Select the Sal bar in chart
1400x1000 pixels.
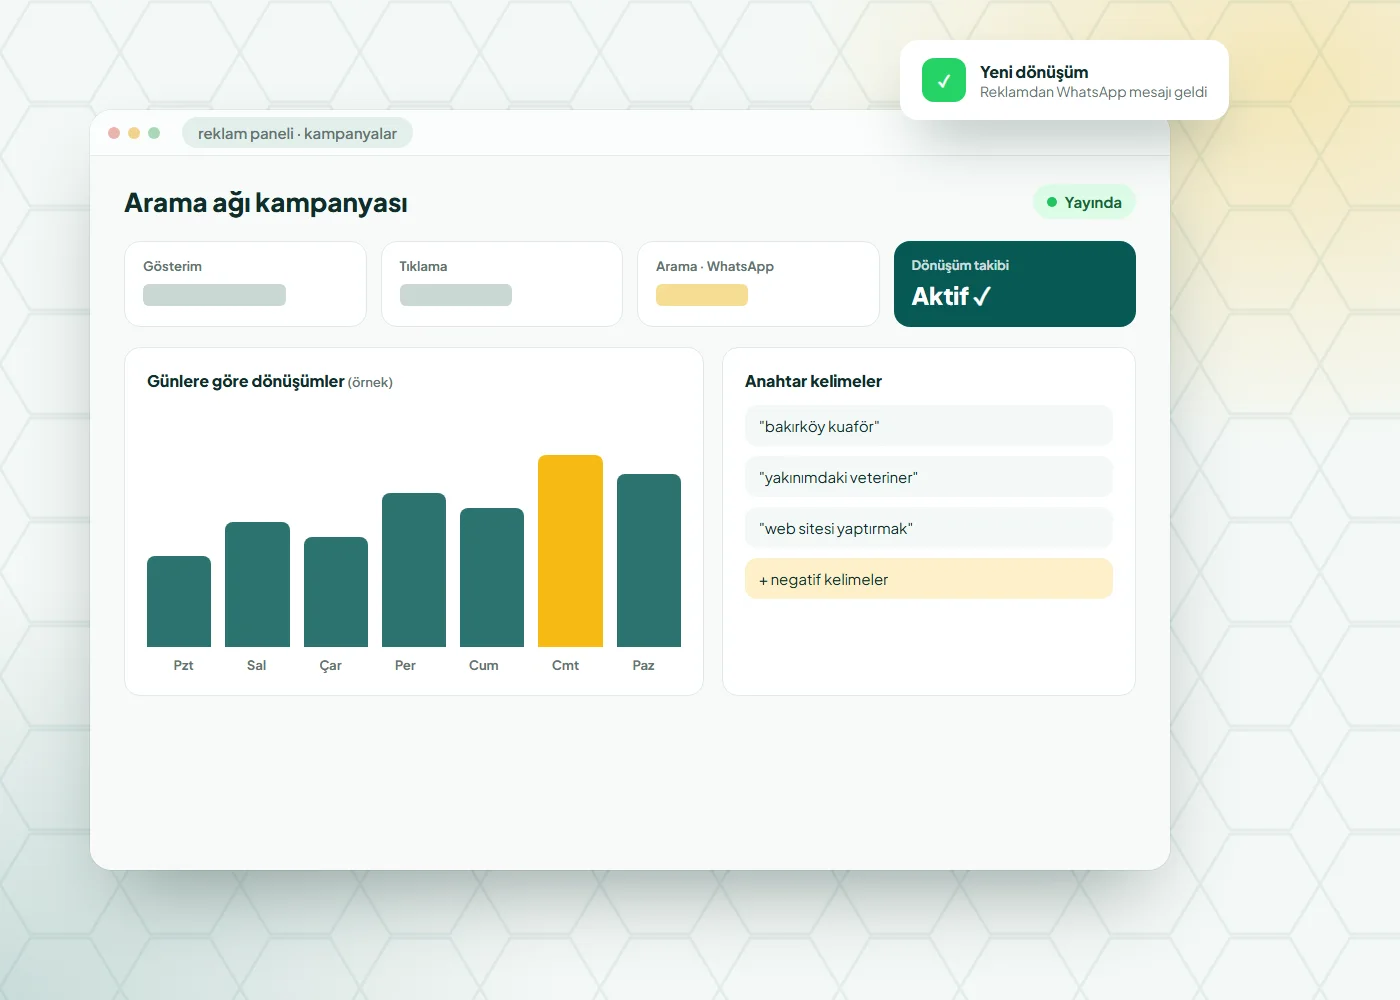pyautogui.click(x=257, y=584)
